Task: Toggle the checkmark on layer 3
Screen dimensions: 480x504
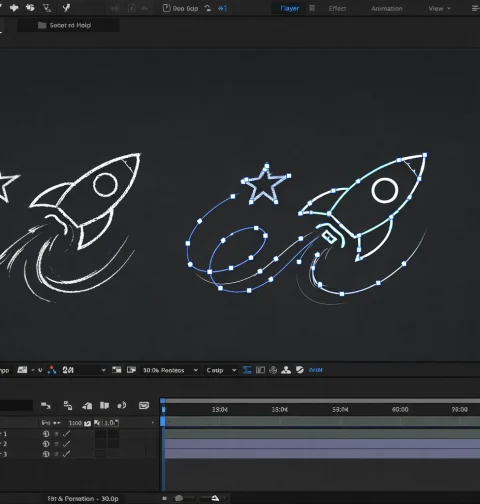Action: click(66, 454)
